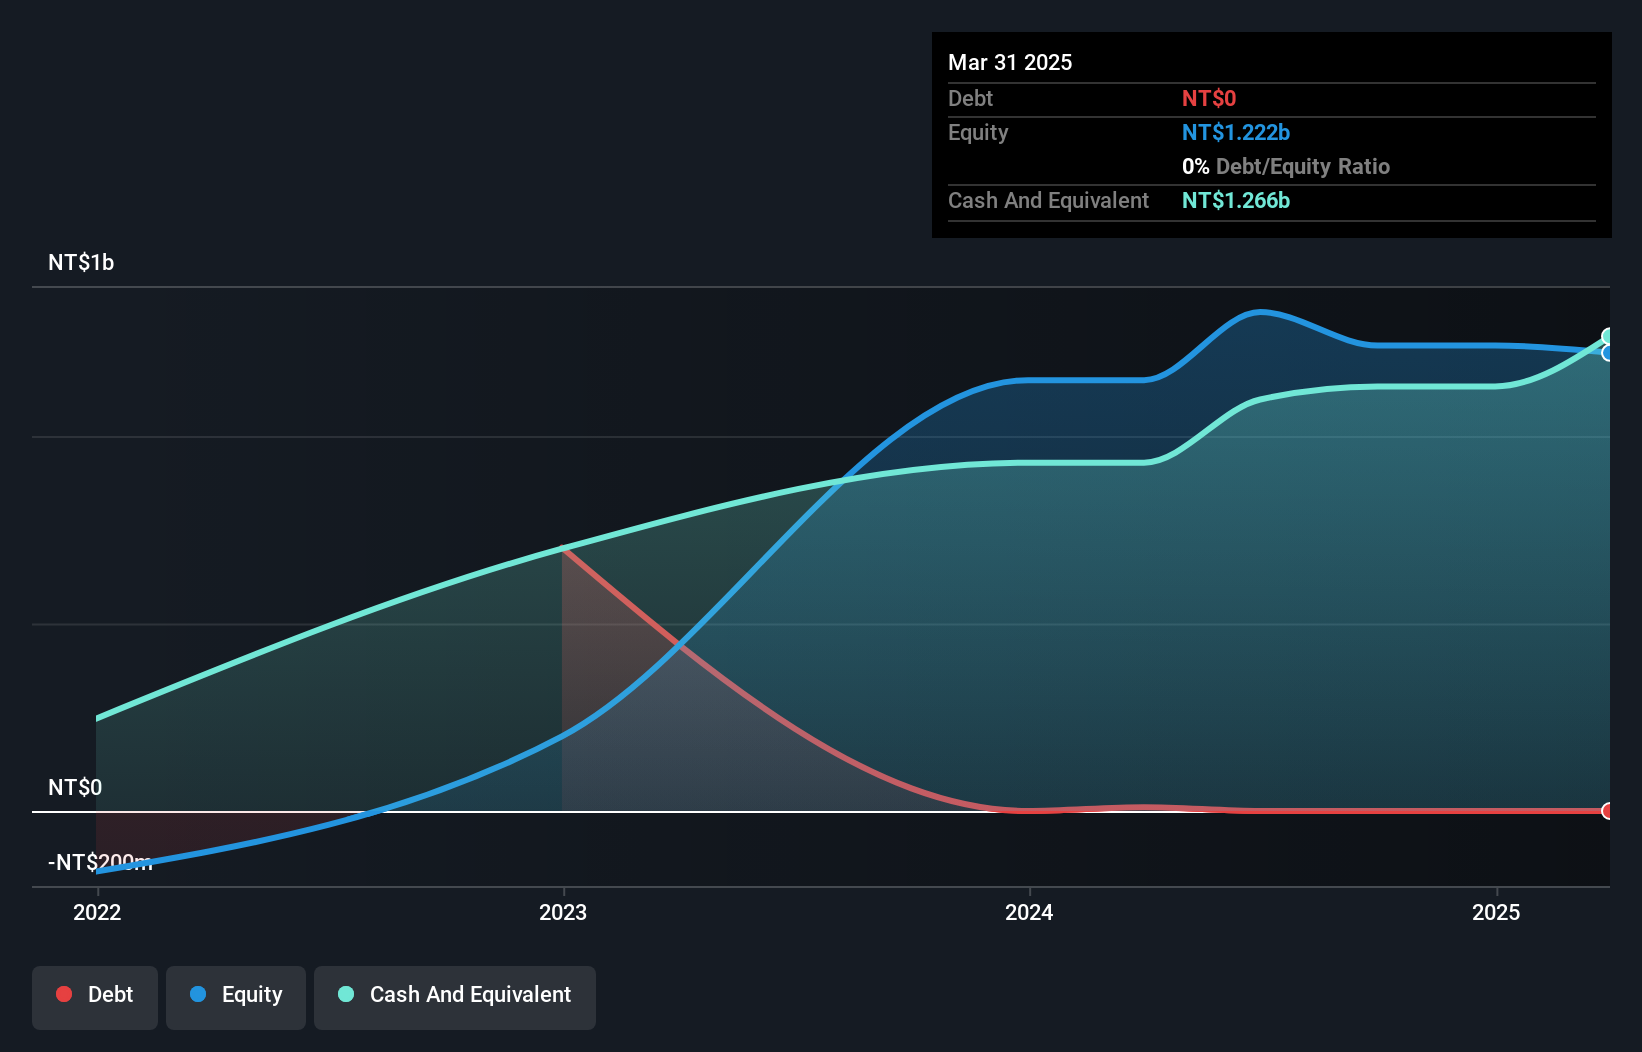Click the teal Cash endpoint marker

tap(1607, 337)
